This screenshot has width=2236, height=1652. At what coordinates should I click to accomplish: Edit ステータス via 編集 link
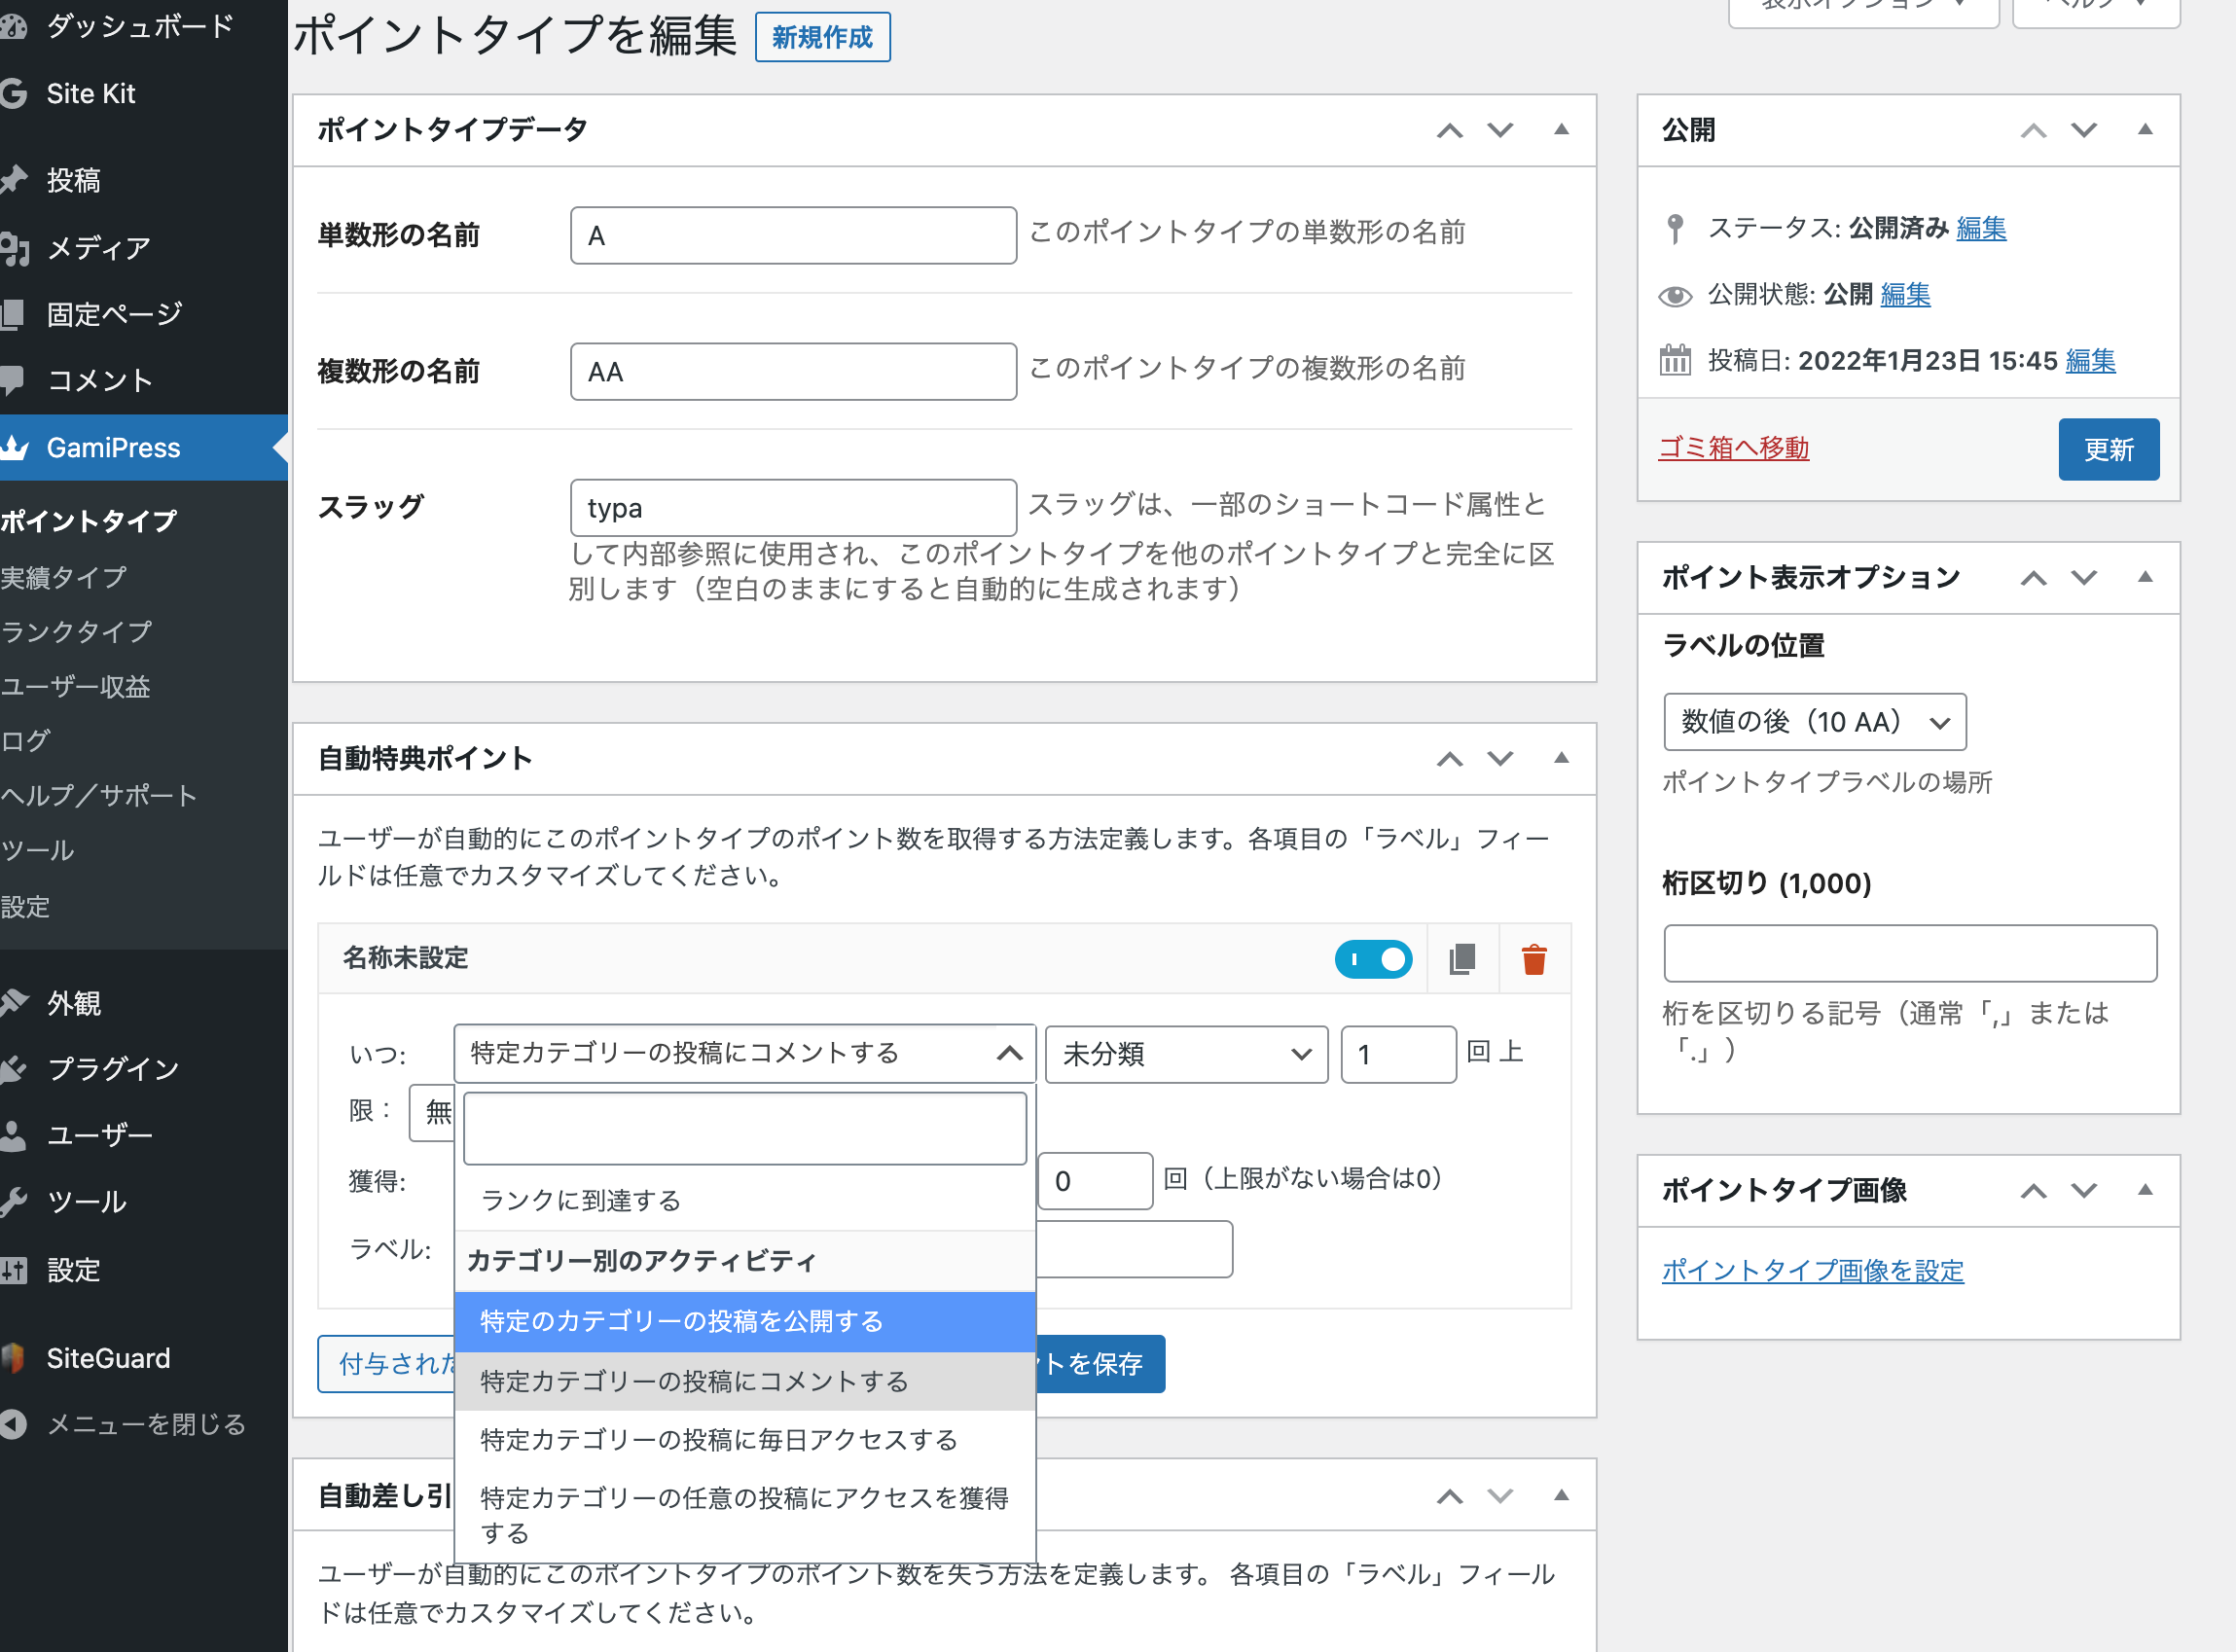click(x=1981, y=228)
